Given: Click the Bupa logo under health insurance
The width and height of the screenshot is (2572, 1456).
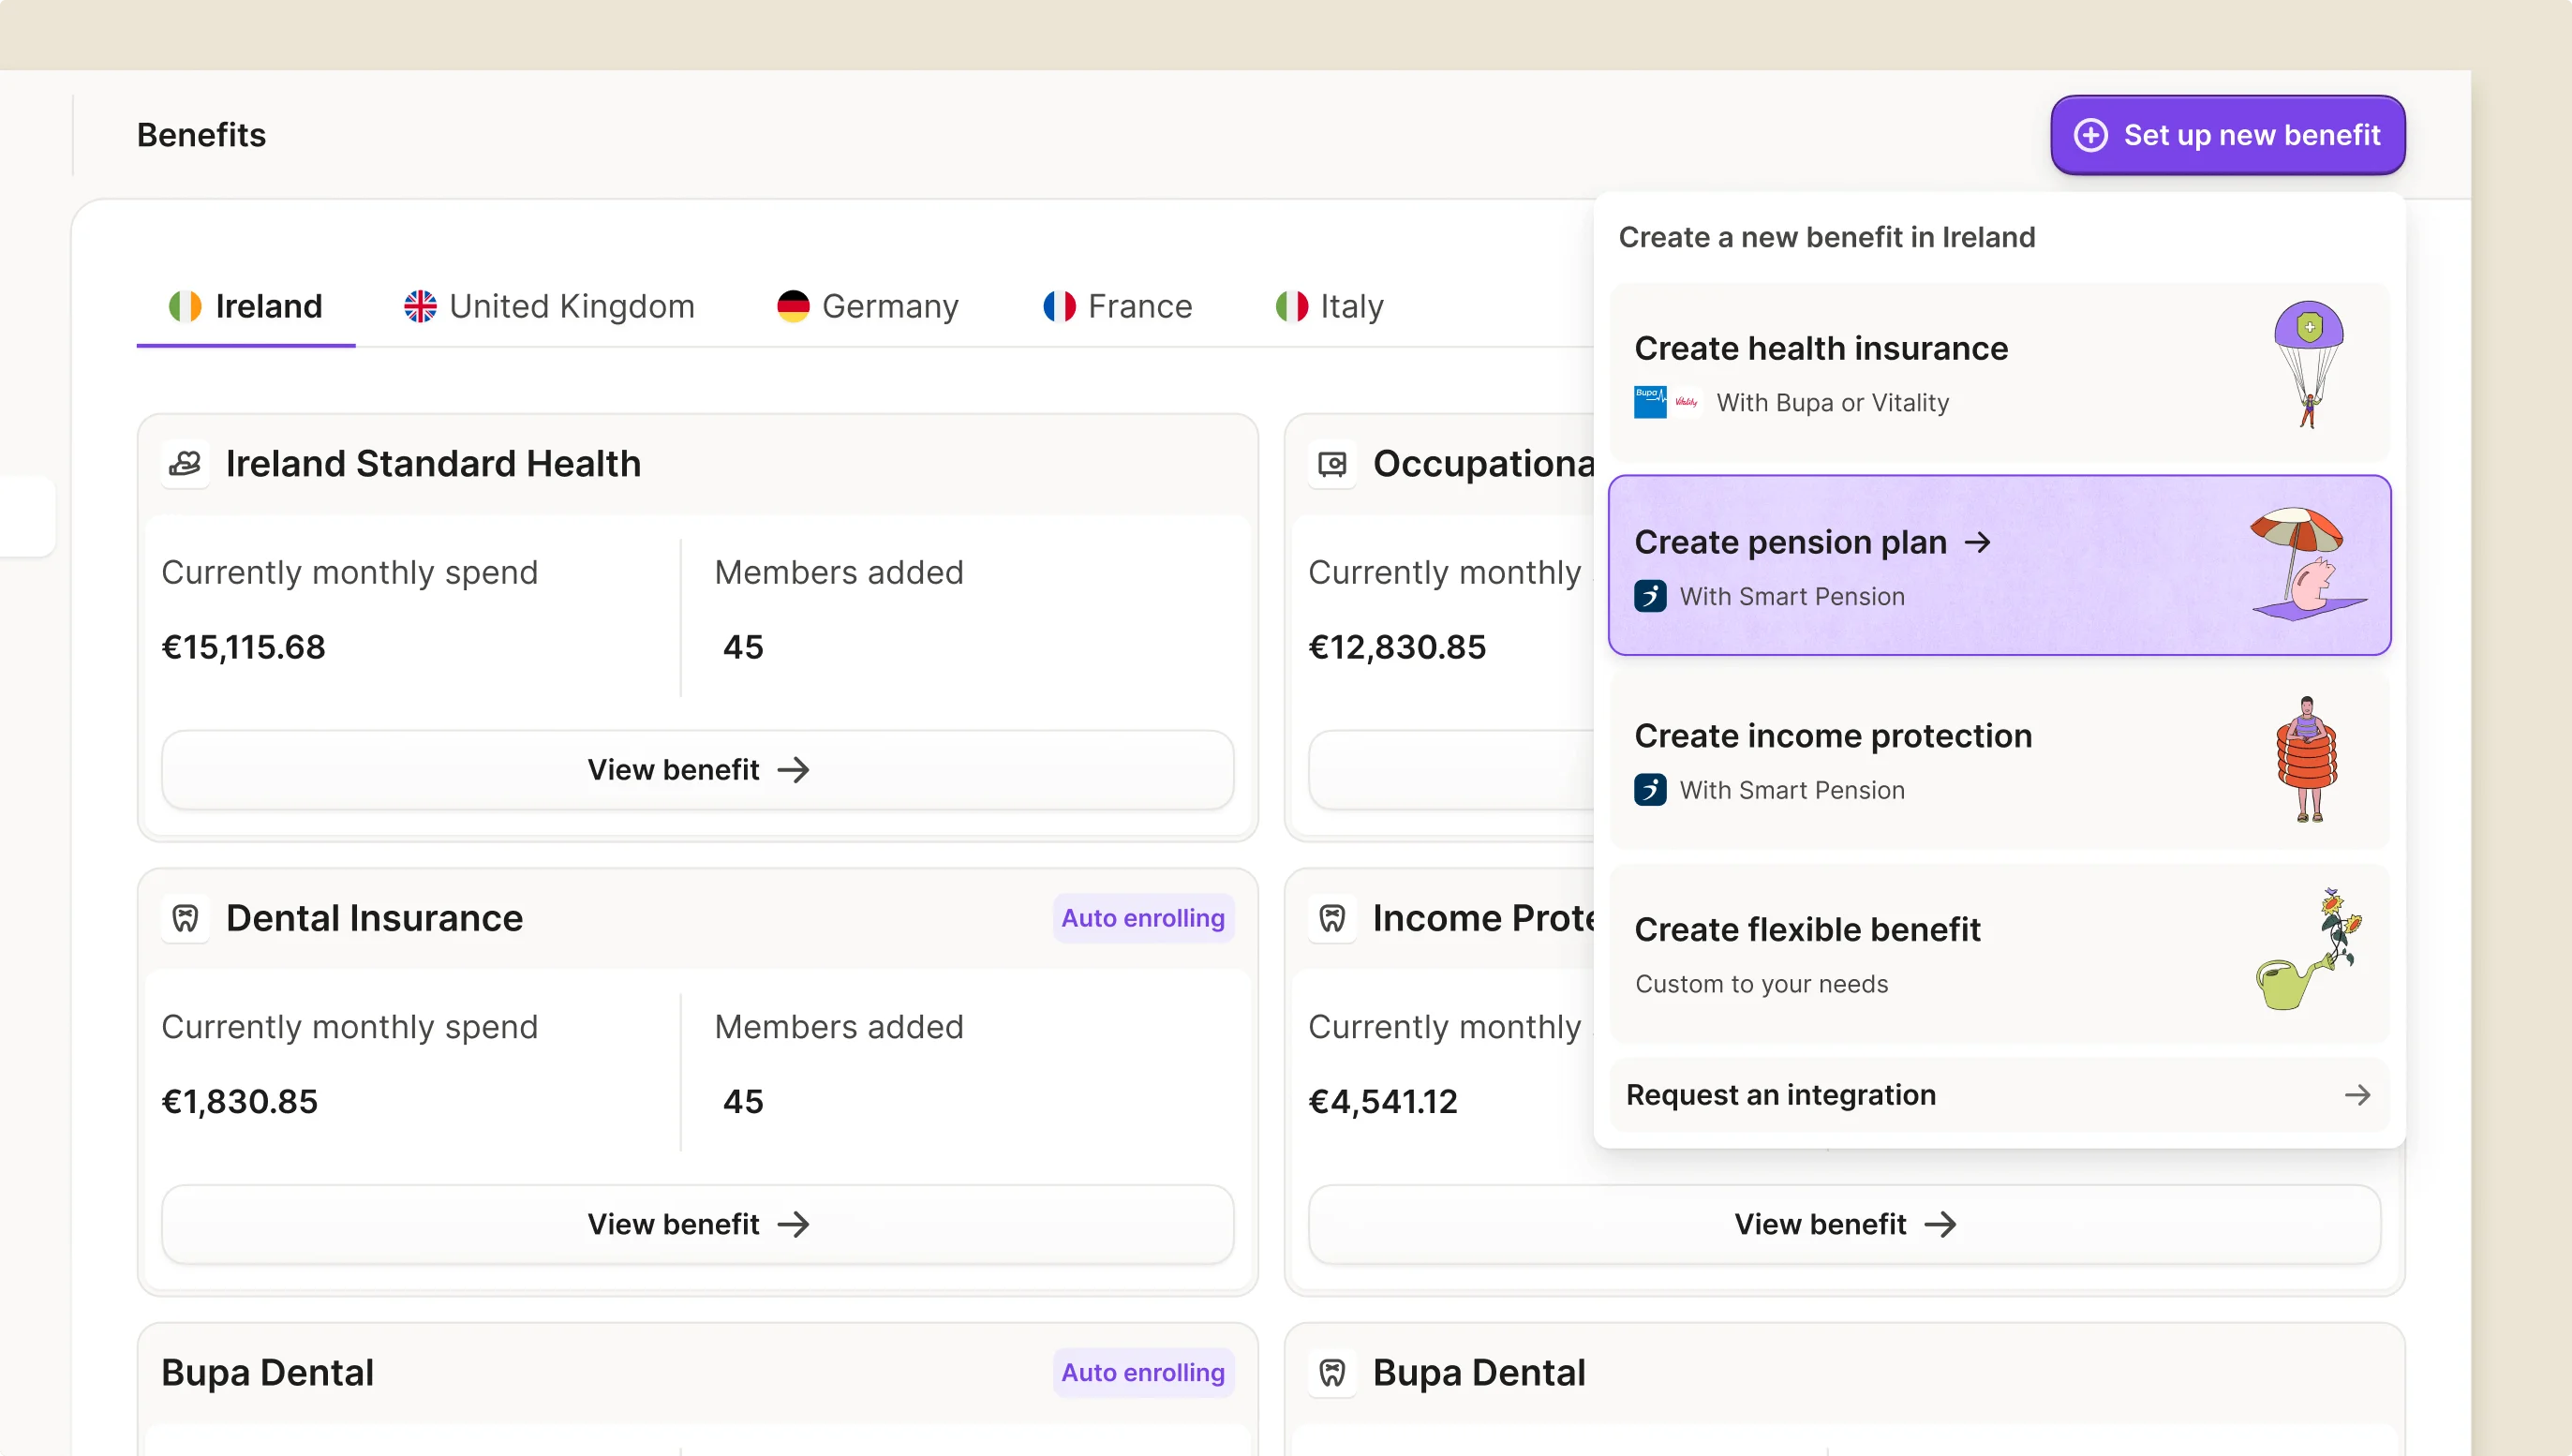Looking at the screenshot, I should click(1650, 402).
